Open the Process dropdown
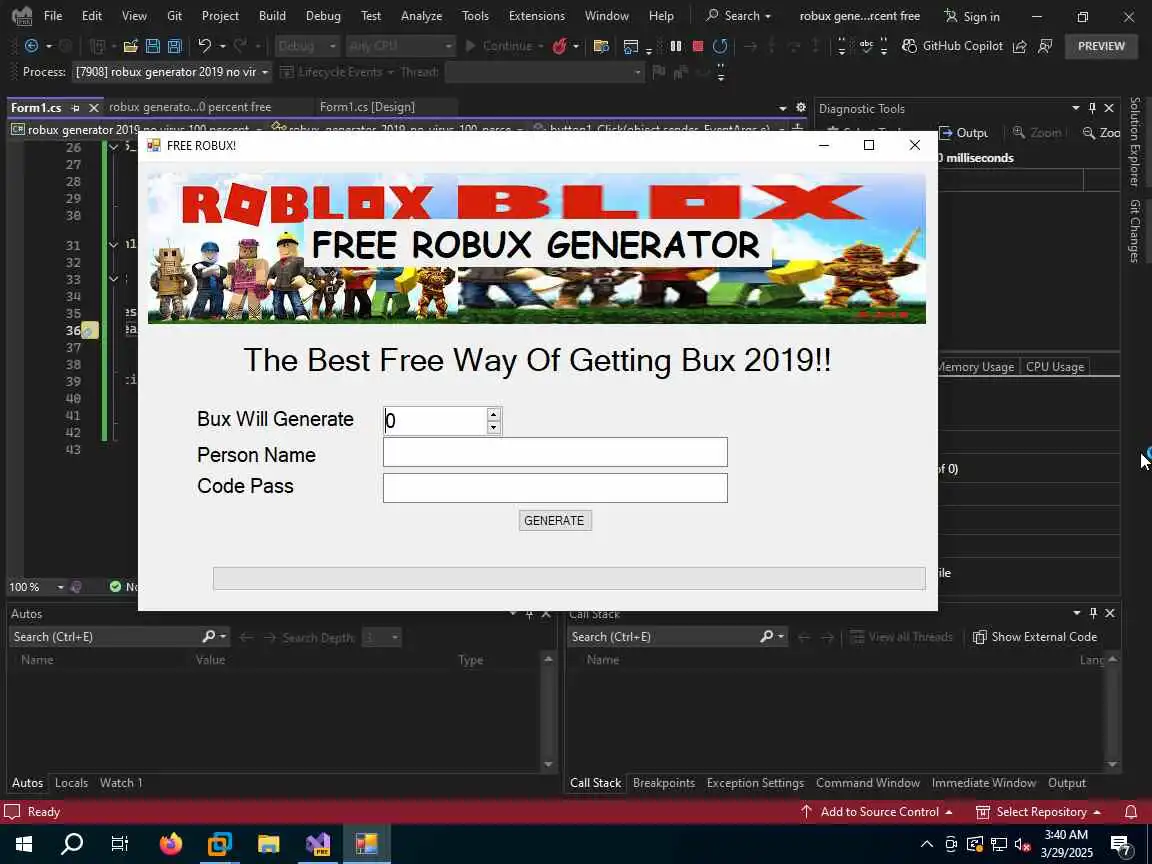 click(264, 72)
